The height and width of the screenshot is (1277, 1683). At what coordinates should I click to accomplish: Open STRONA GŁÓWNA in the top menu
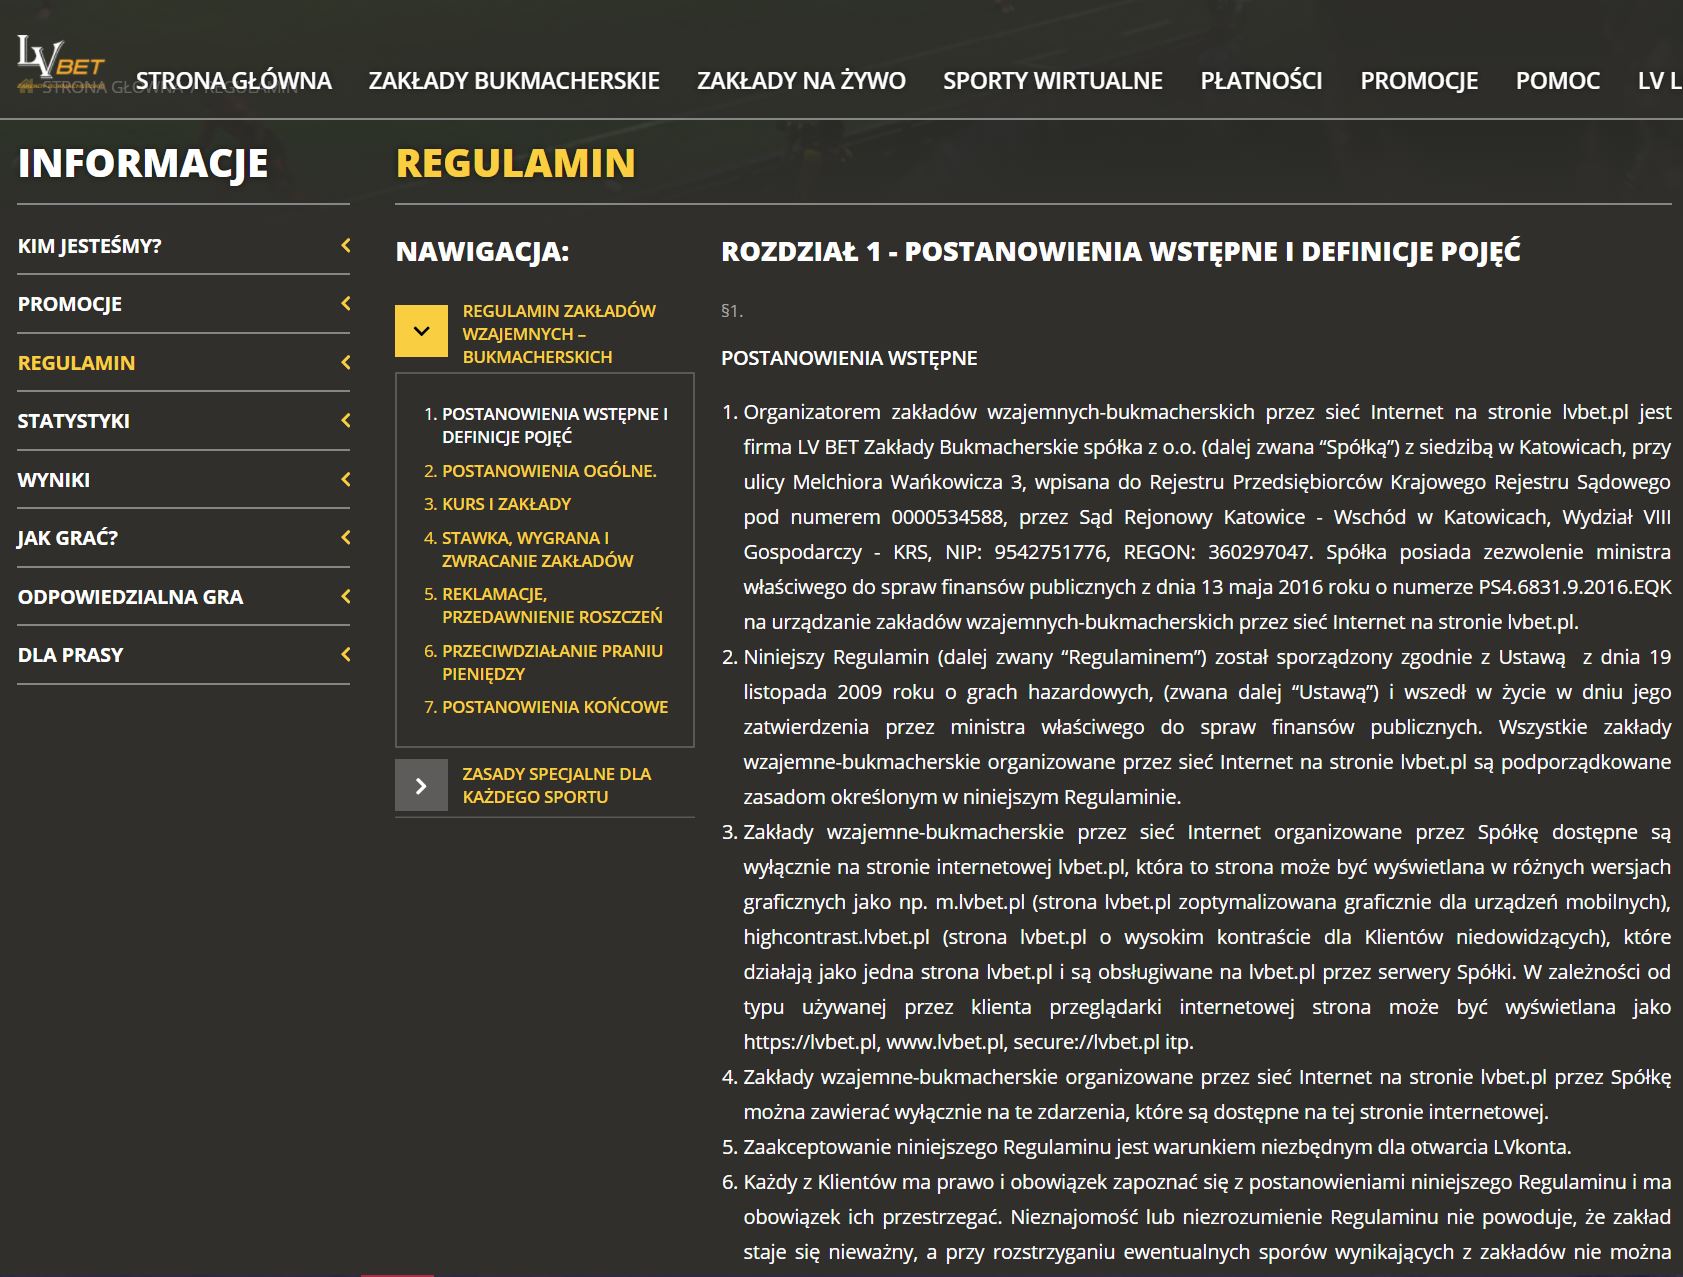[x=234, y=81]
